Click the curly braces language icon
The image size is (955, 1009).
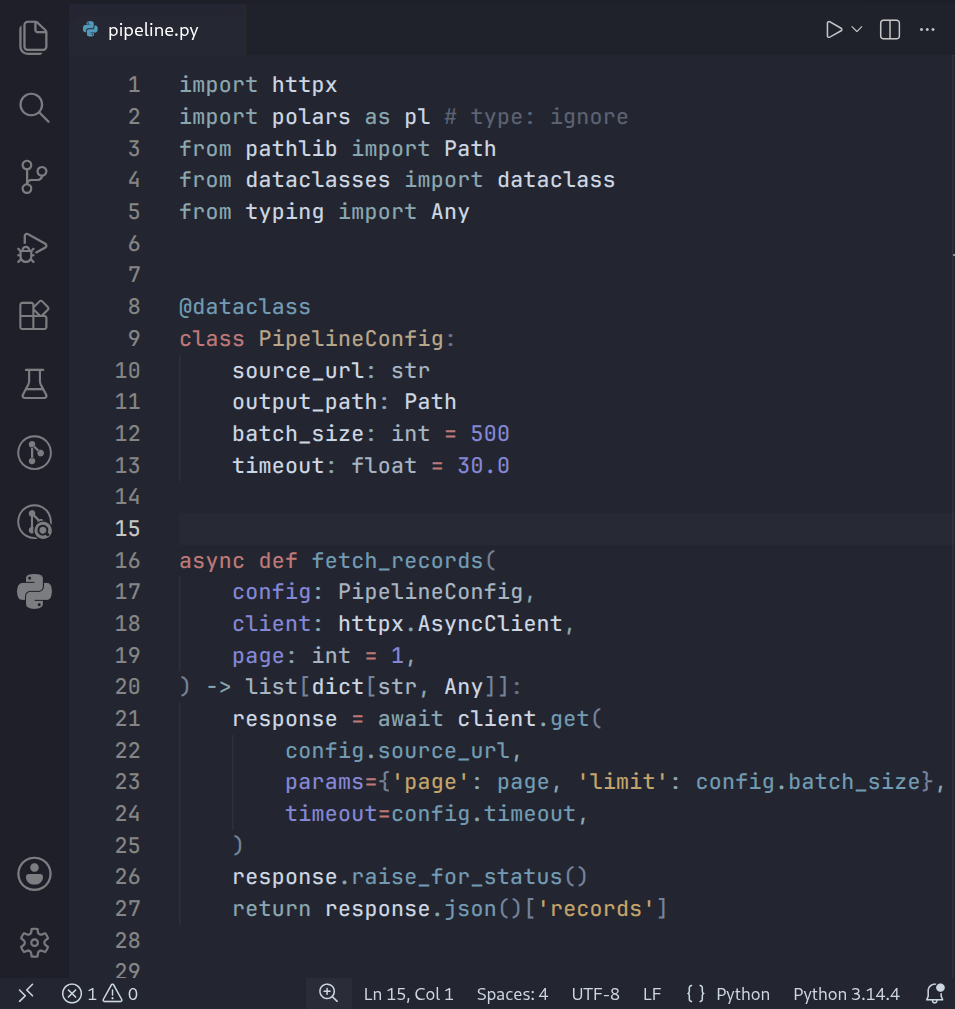pyautogui.click(x=696, y=994)
